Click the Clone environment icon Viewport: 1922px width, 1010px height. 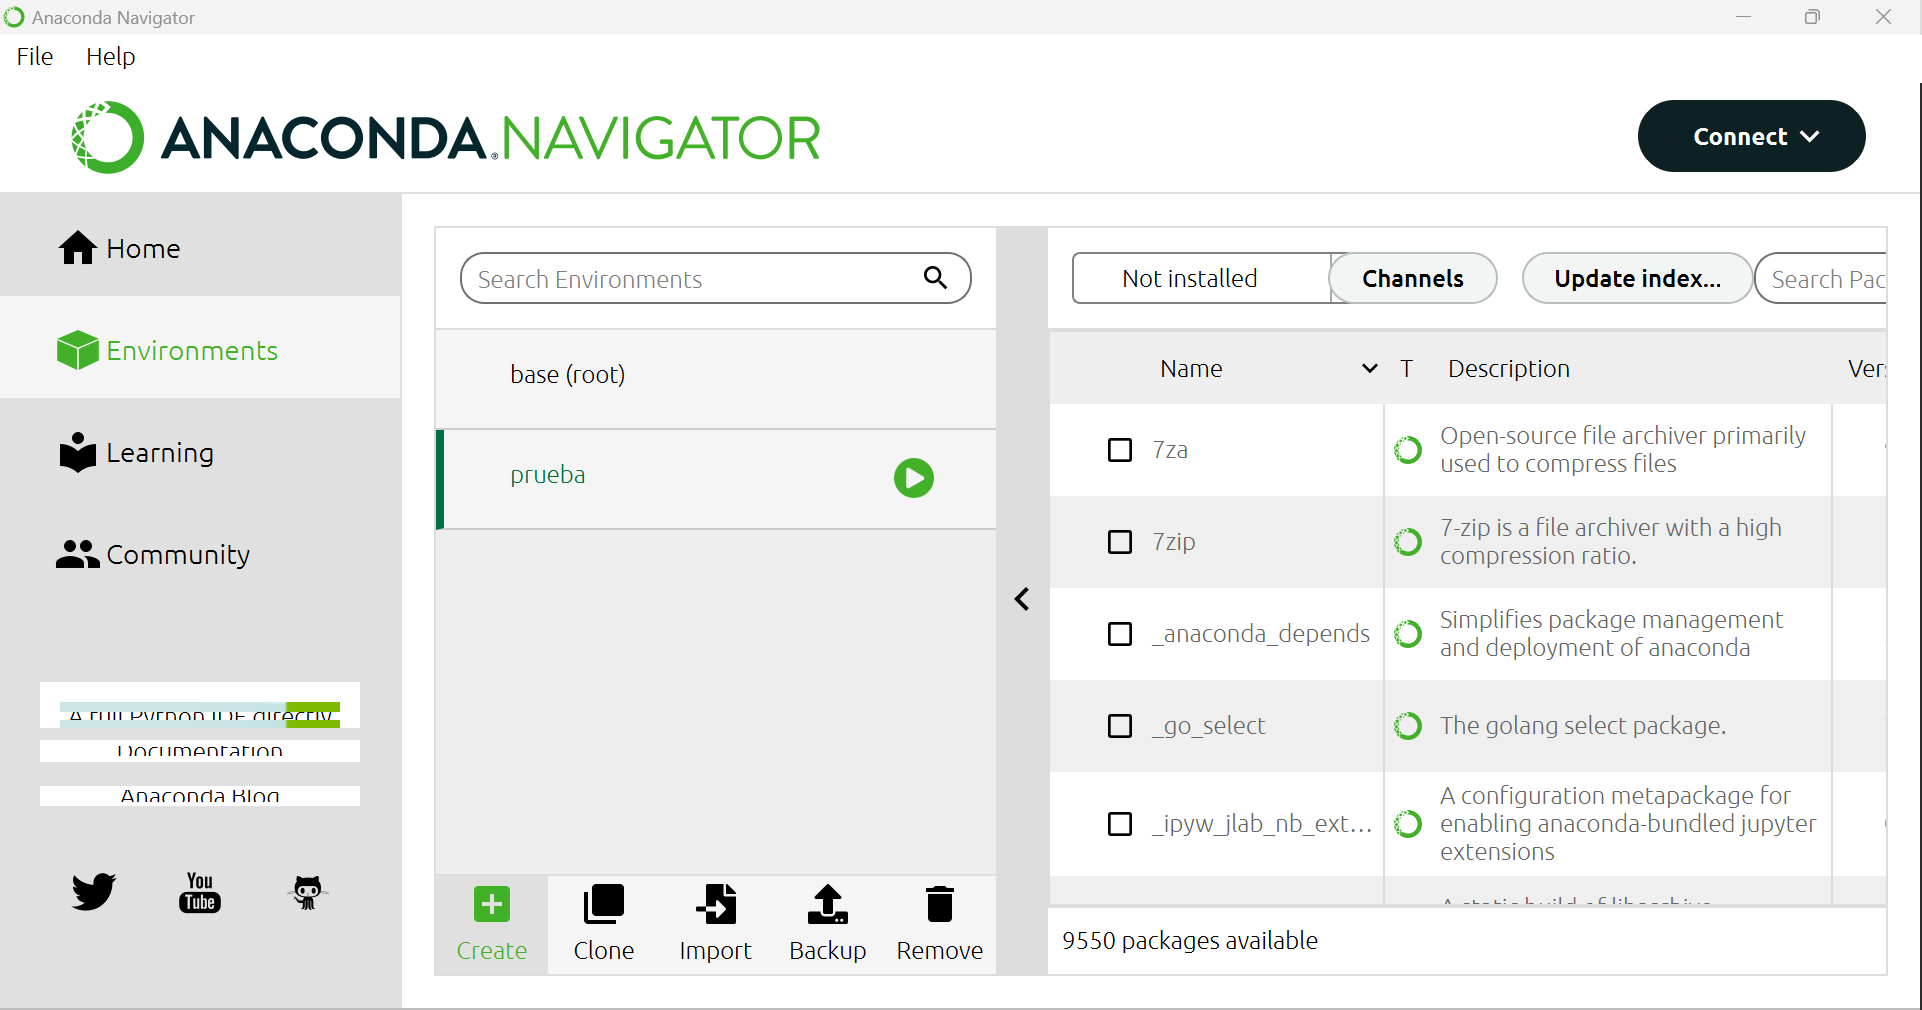tap(603, 905)
